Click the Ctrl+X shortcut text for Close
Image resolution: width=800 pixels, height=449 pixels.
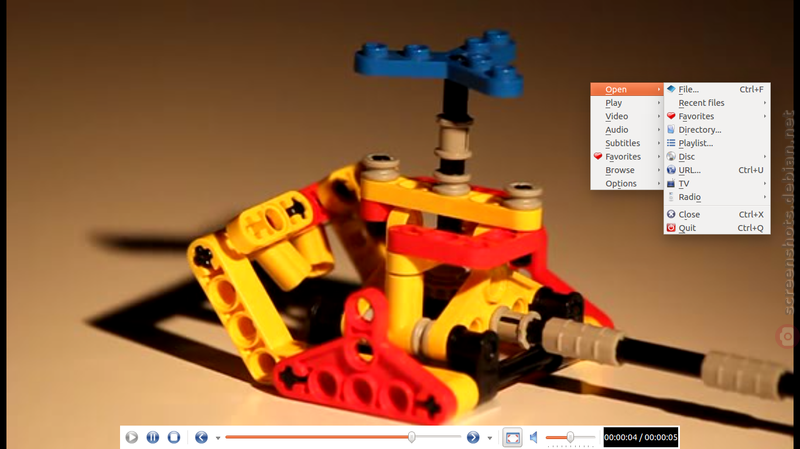click(x=751, y=214)
